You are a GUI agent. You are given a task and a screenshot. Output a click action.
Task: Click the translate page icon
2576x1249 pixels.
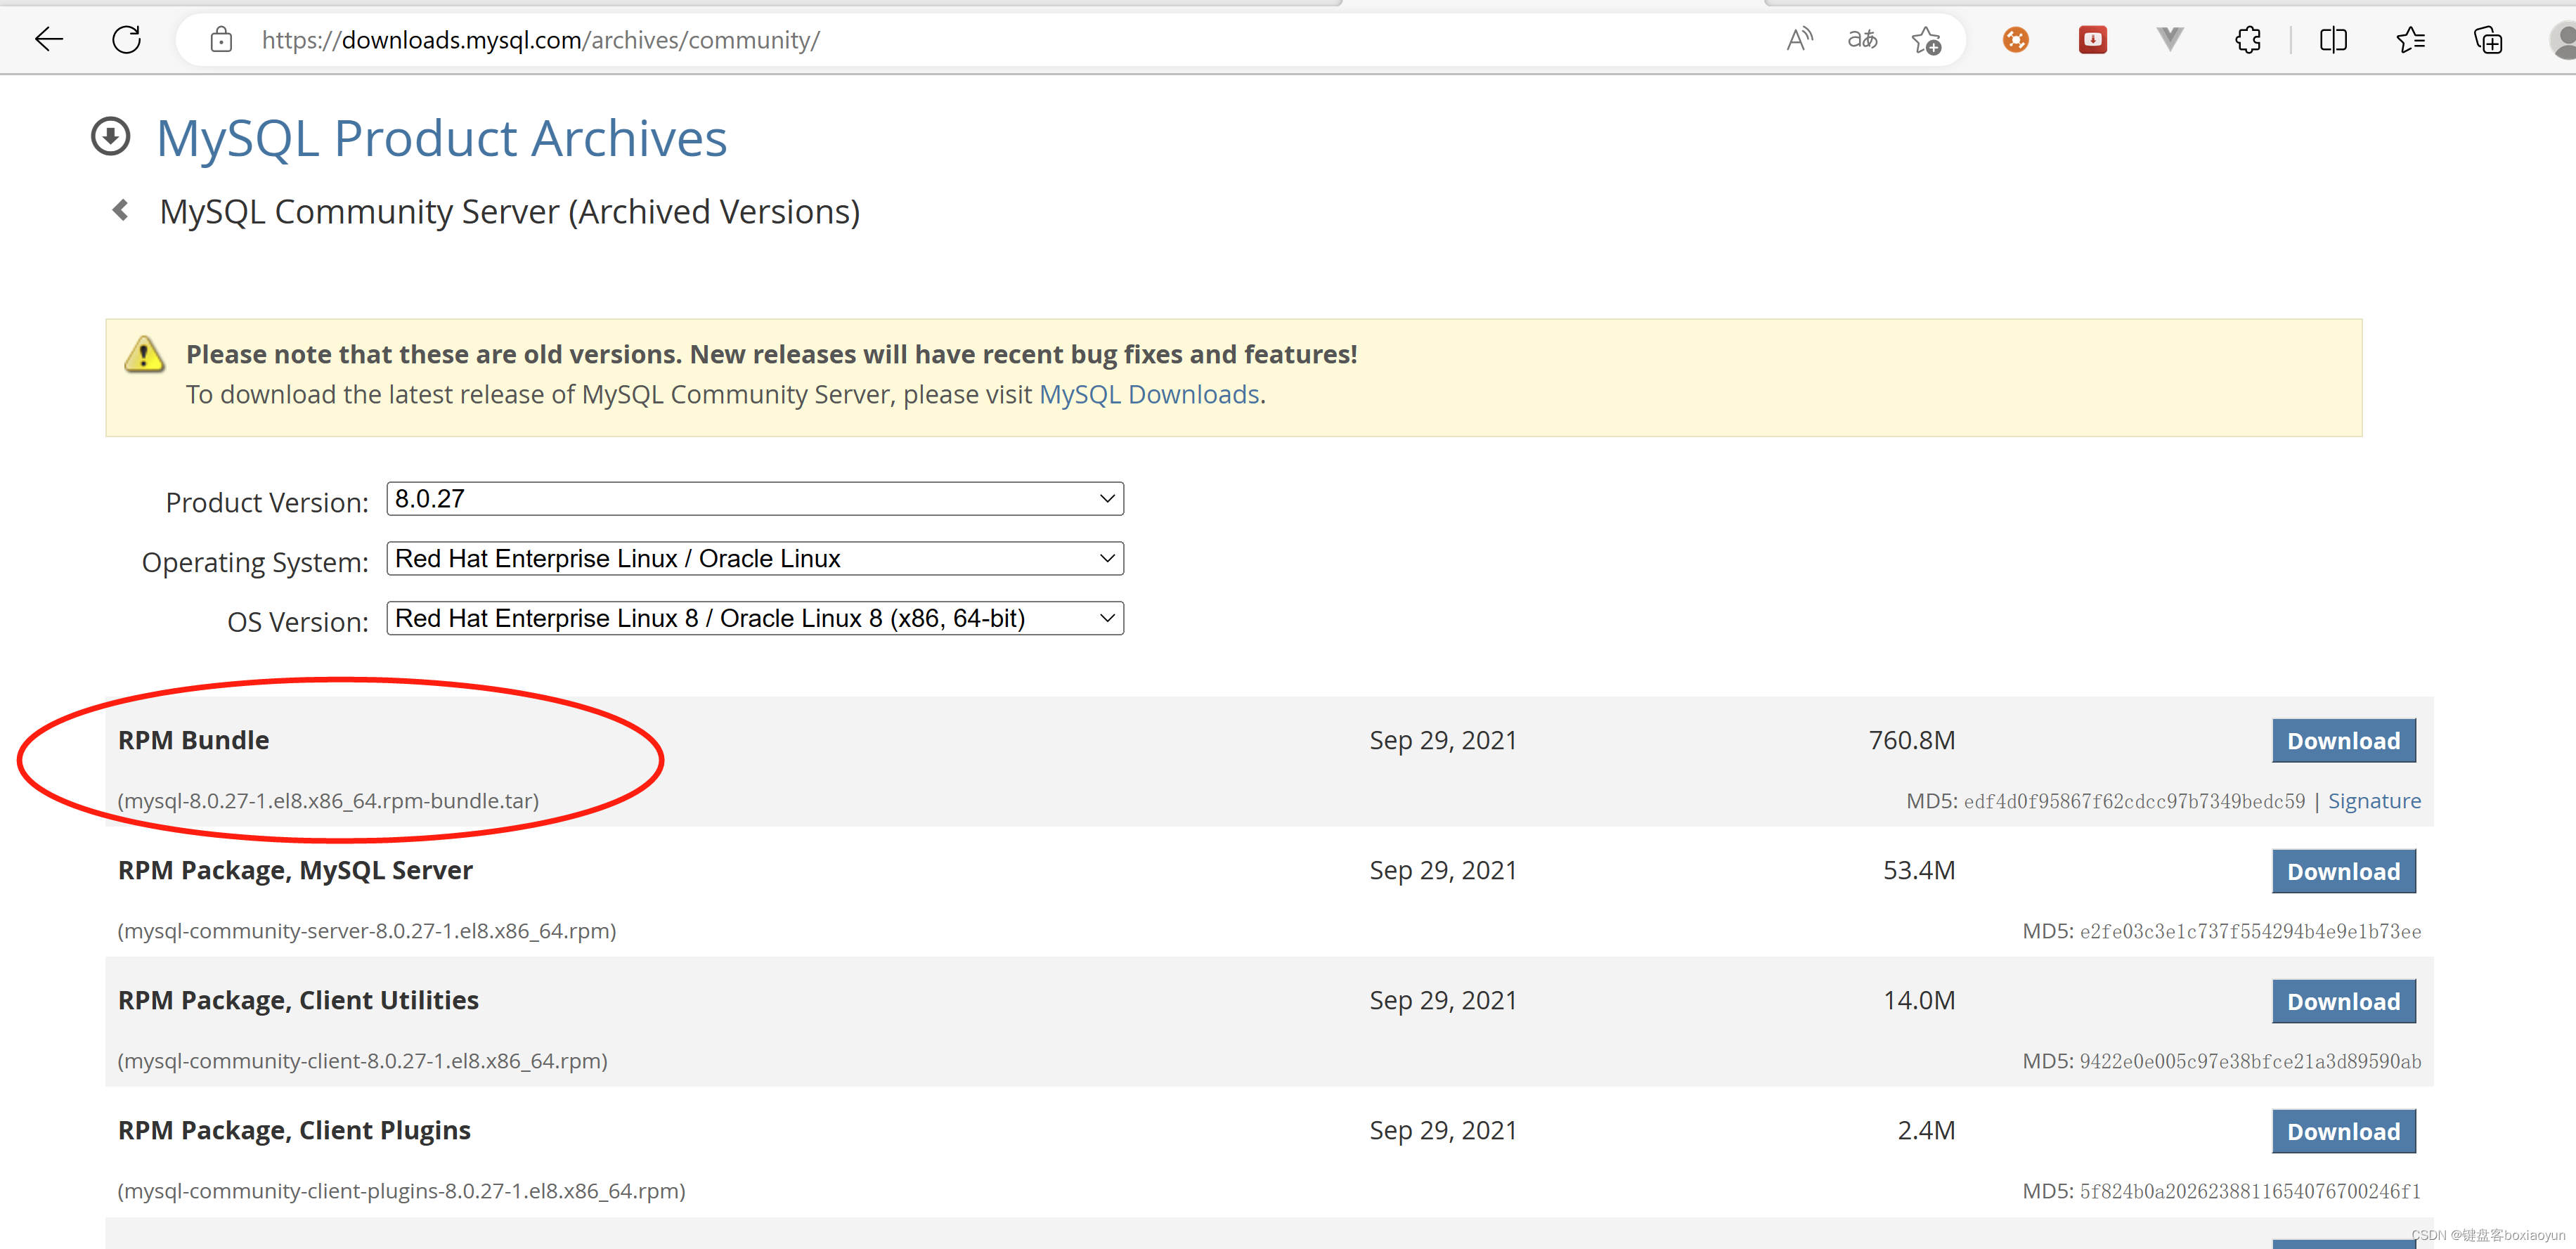coord(1862,40)
